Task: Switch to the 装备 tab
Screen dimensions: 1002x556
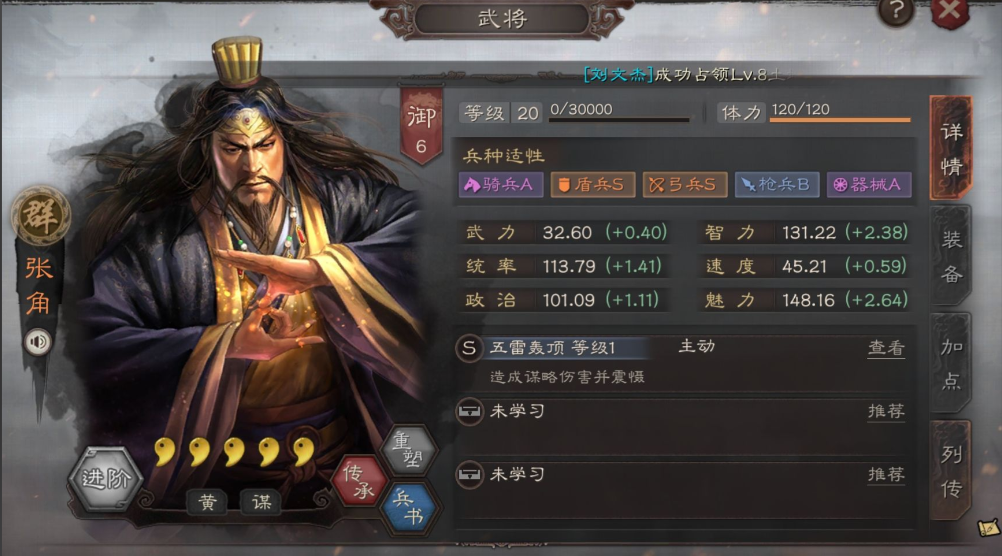Action: tap(952, 256)
